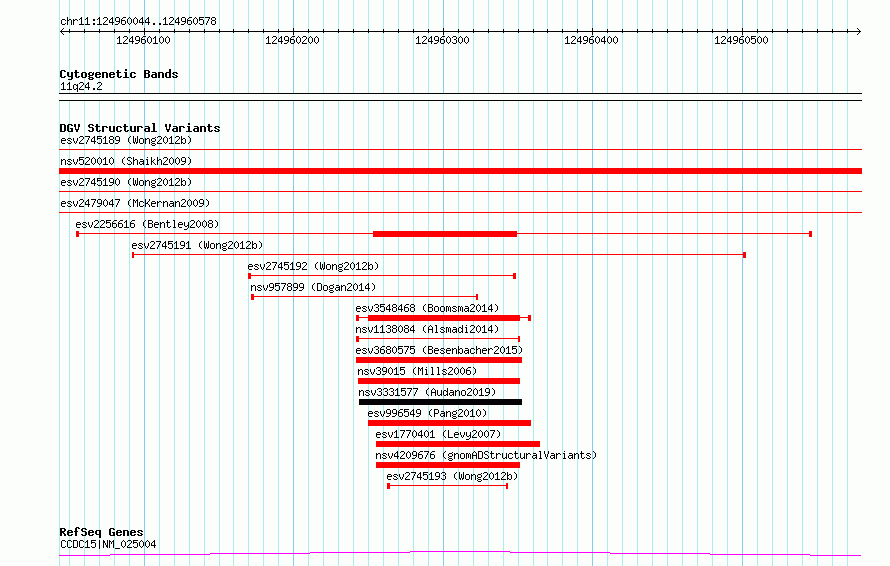The width and height of the screenshot is (890, 566).
Task: Click the nsv3331577 (Audano2019) label
Action: click(x=427, y=392)
